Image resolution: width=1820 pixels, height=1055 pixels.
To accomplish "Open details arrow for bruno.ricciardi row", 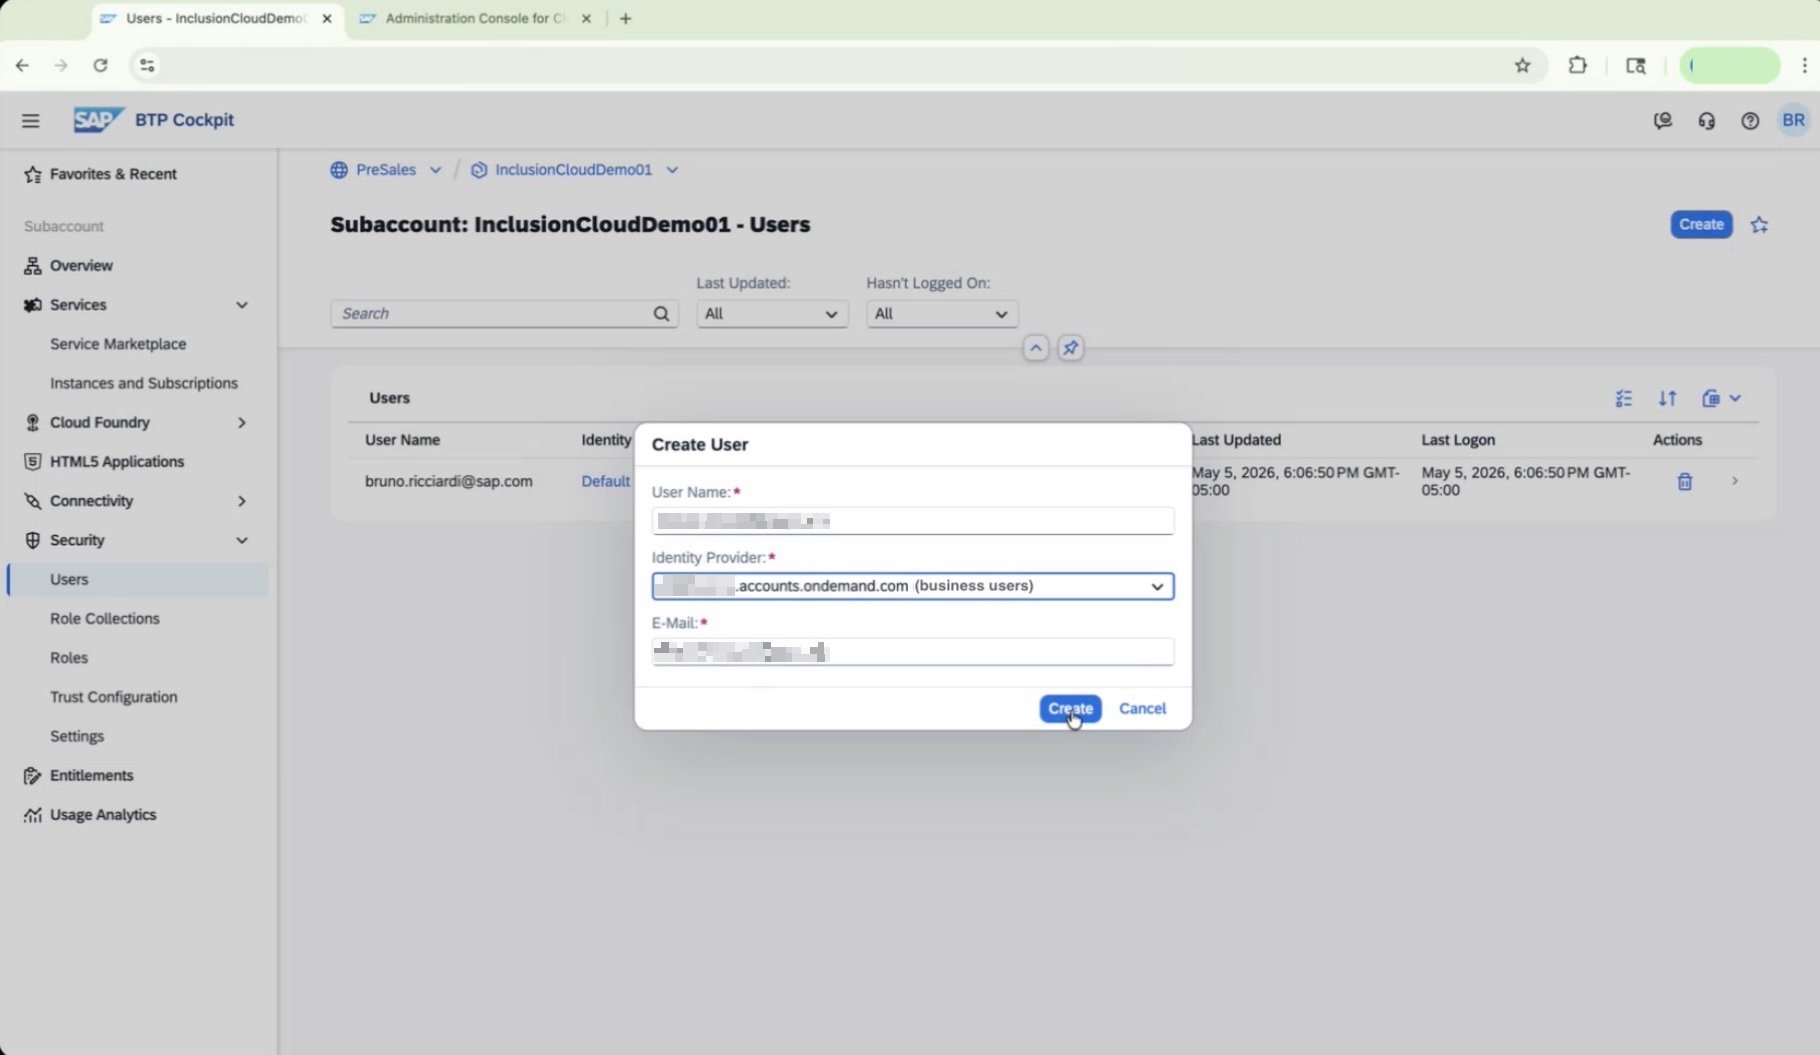I will [x=1735, y=482].
